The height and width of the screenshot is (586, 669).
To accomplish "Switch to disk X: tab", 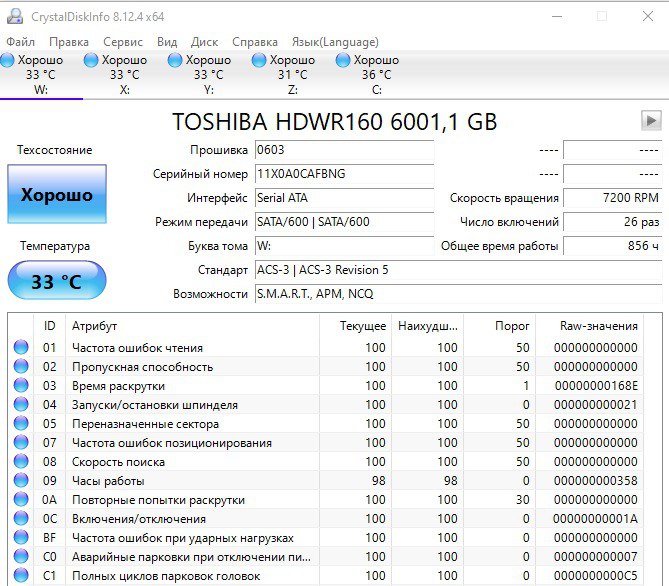I will click(125, 75).
